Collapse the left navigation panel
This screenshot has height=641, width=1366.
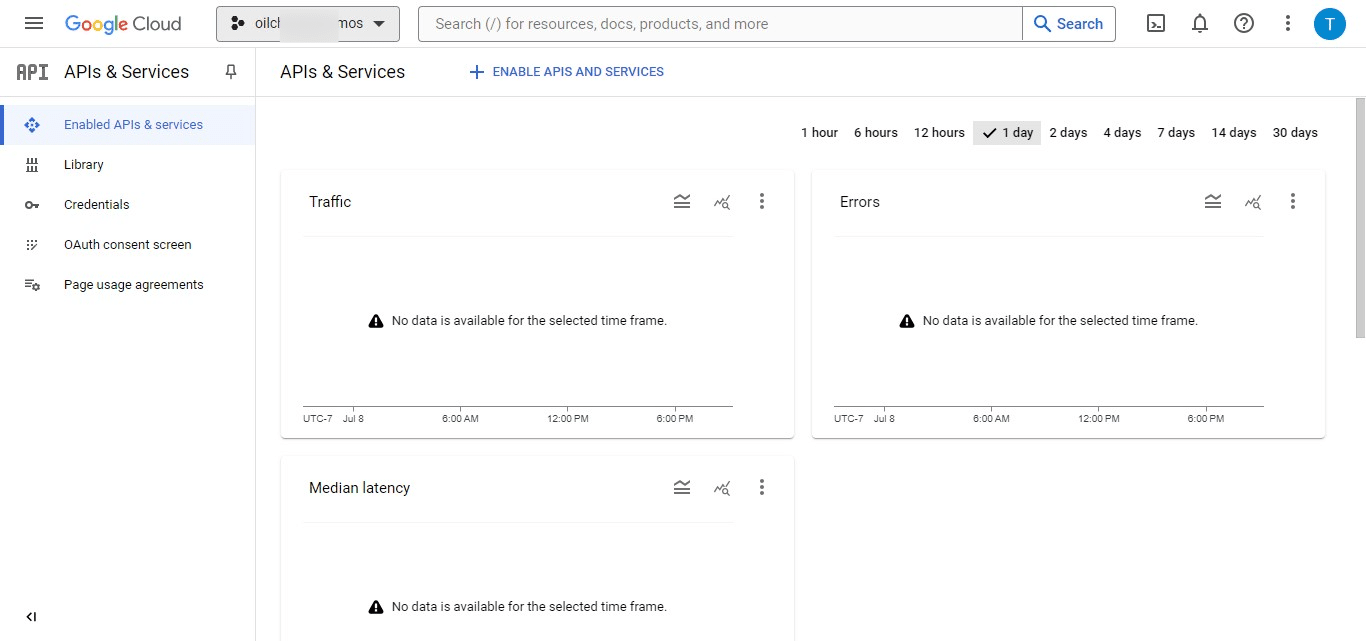[x=31, y=616]
